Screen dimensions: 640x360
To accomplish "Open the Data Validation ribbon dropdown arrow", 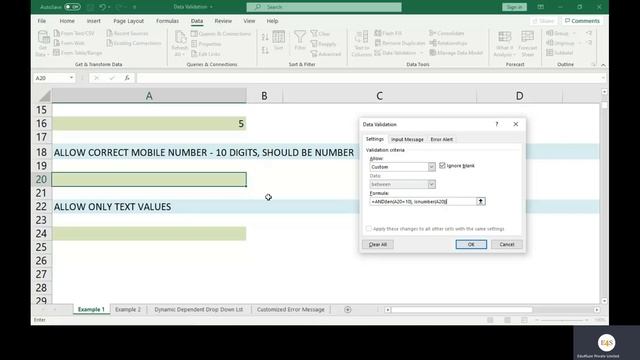I will [x=422, y=53].
